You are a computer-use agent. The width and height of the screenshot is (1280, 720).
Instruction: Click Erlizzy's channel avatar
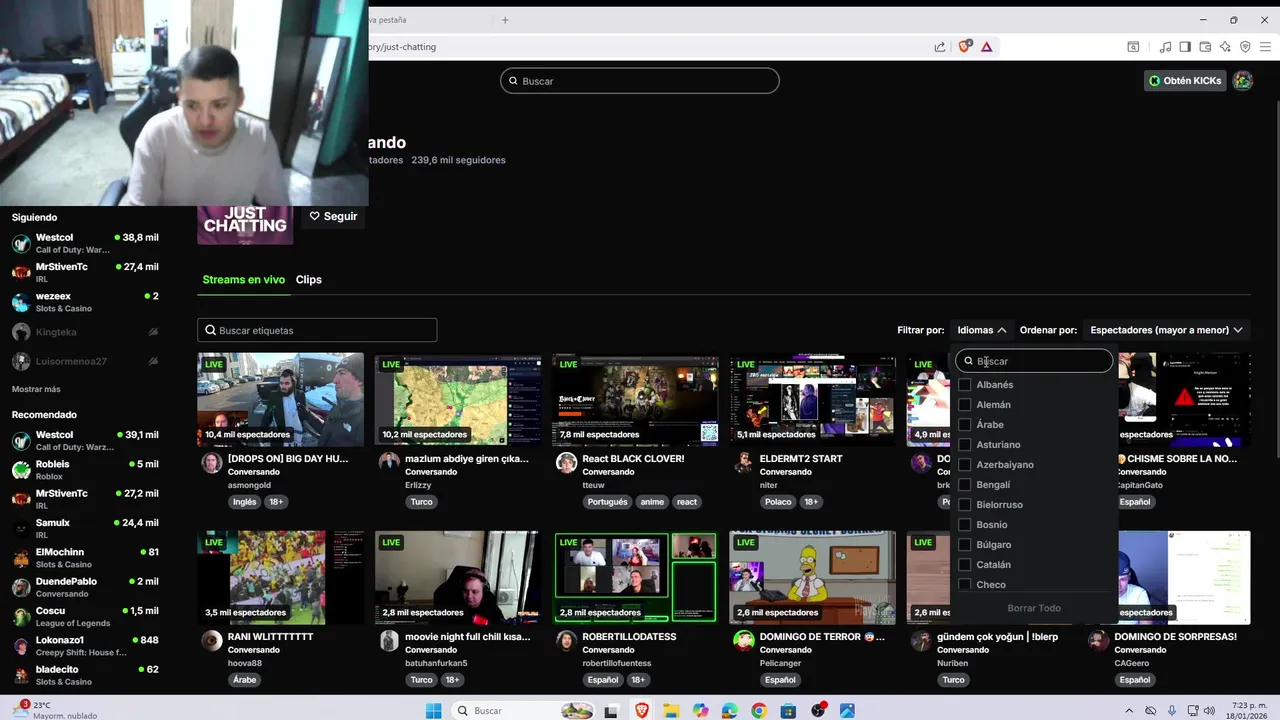tap(389, 462)
